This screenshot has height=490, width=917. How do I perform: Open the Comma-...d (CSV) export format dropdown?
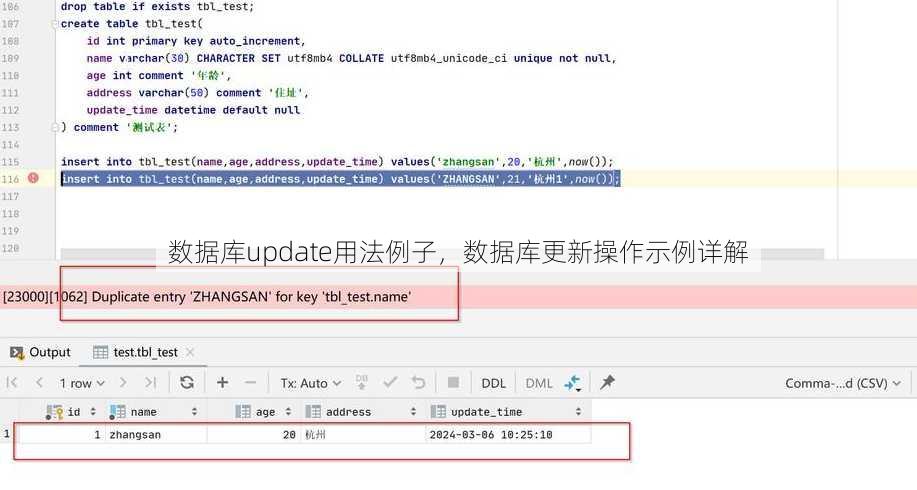(x=843, y=384)
